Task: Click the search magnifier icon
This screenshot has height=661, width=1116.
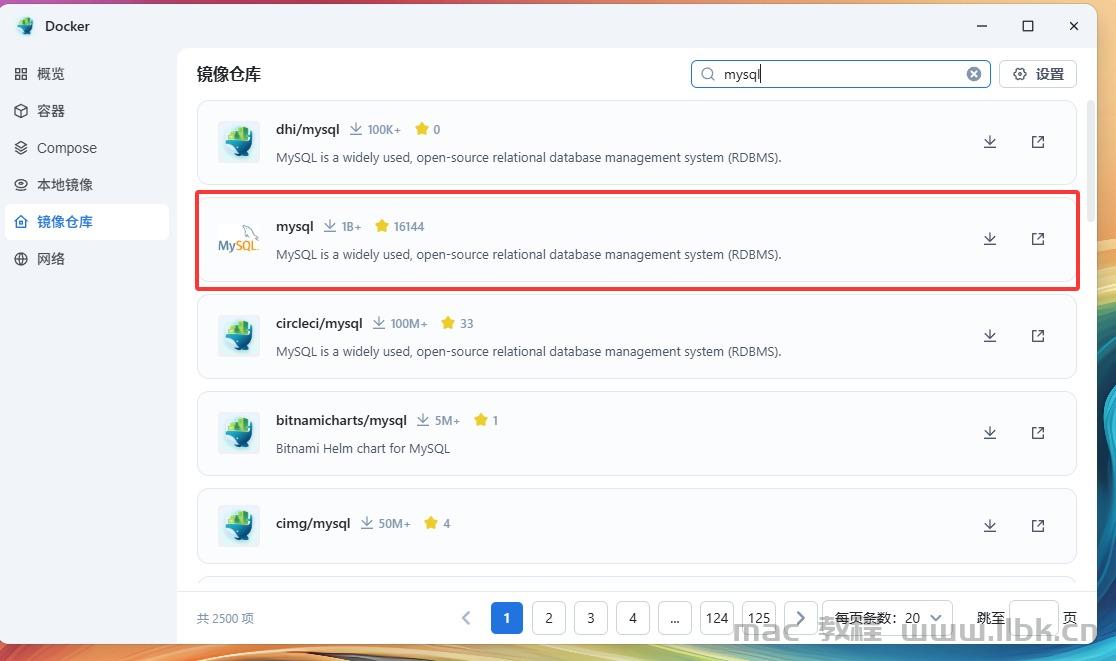Action: pyautogui.click(x=707, y=74)
